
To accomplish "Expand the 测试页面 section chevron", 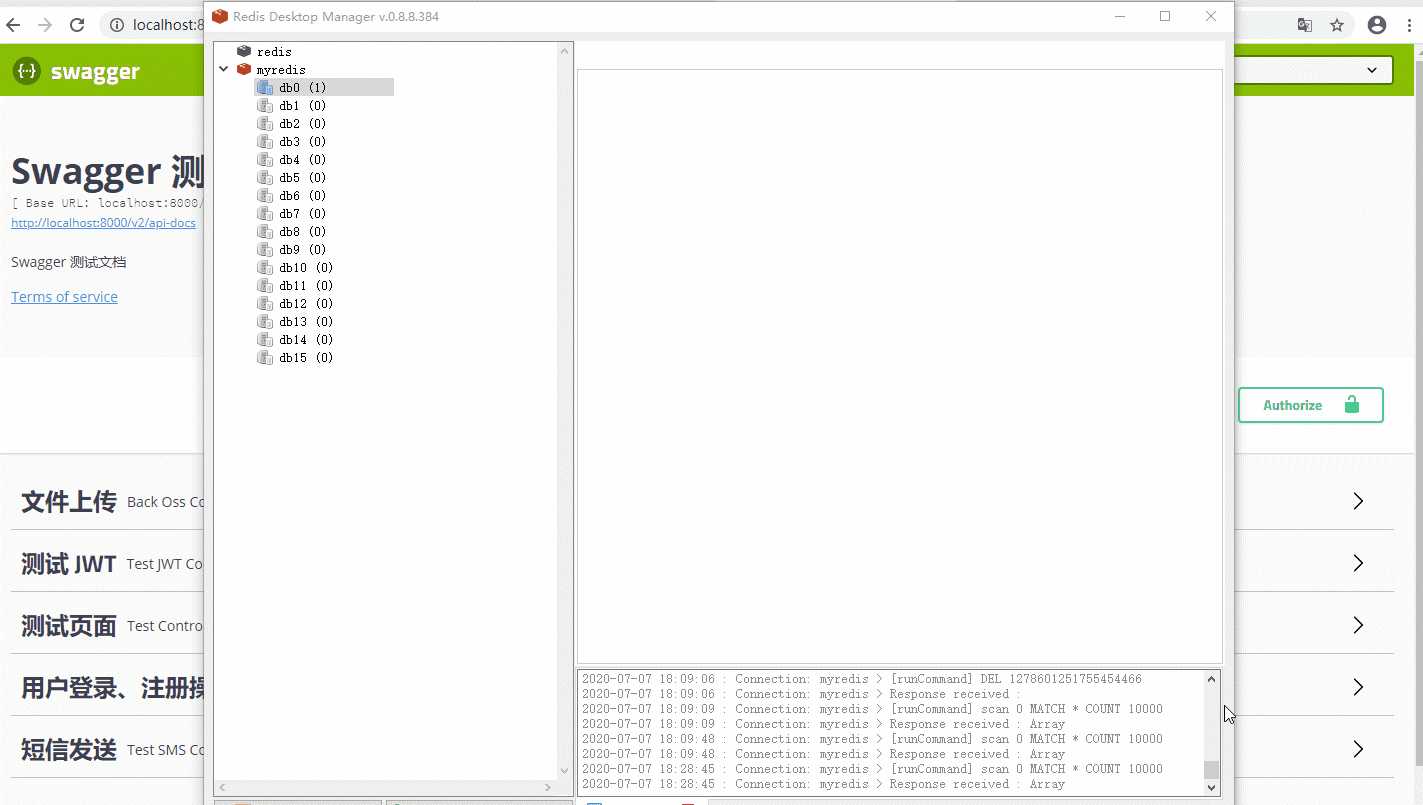I will click(x=1358, y=625).
